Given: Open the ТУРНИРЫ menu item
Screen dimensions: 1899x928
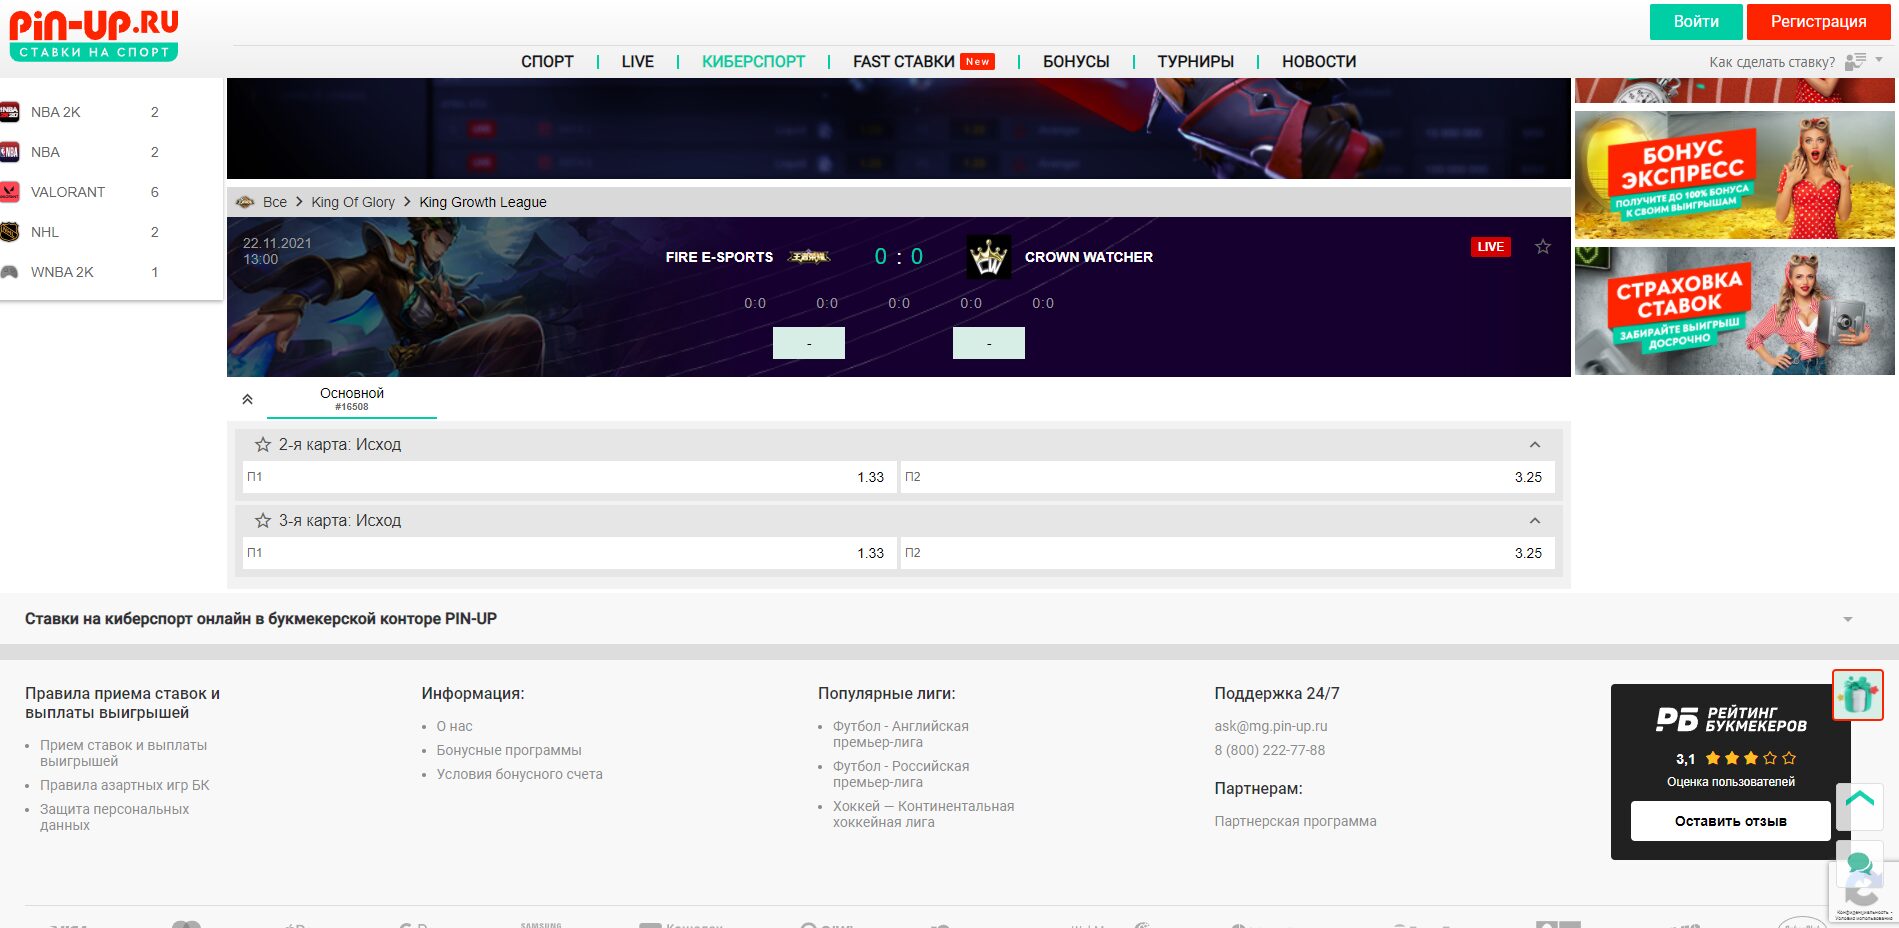Looking at the screenshot, I should pyautogui.click(x=1195, y=62).
